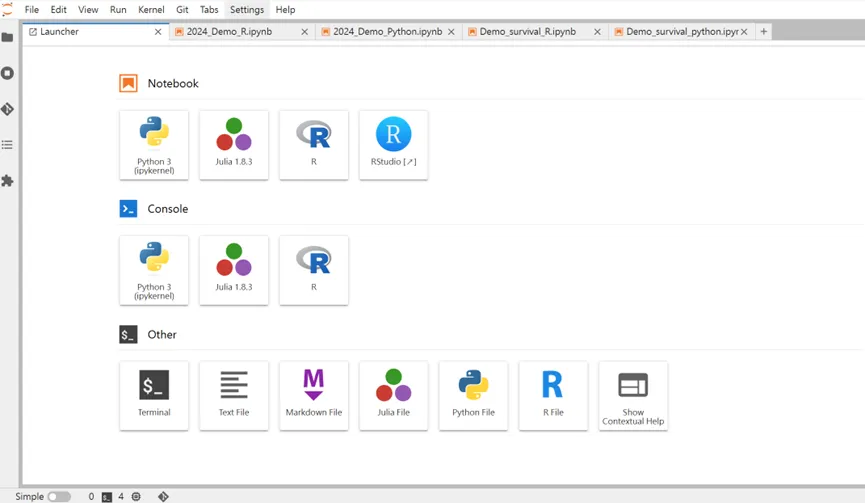Create a new R File

(x=553, y=396)
